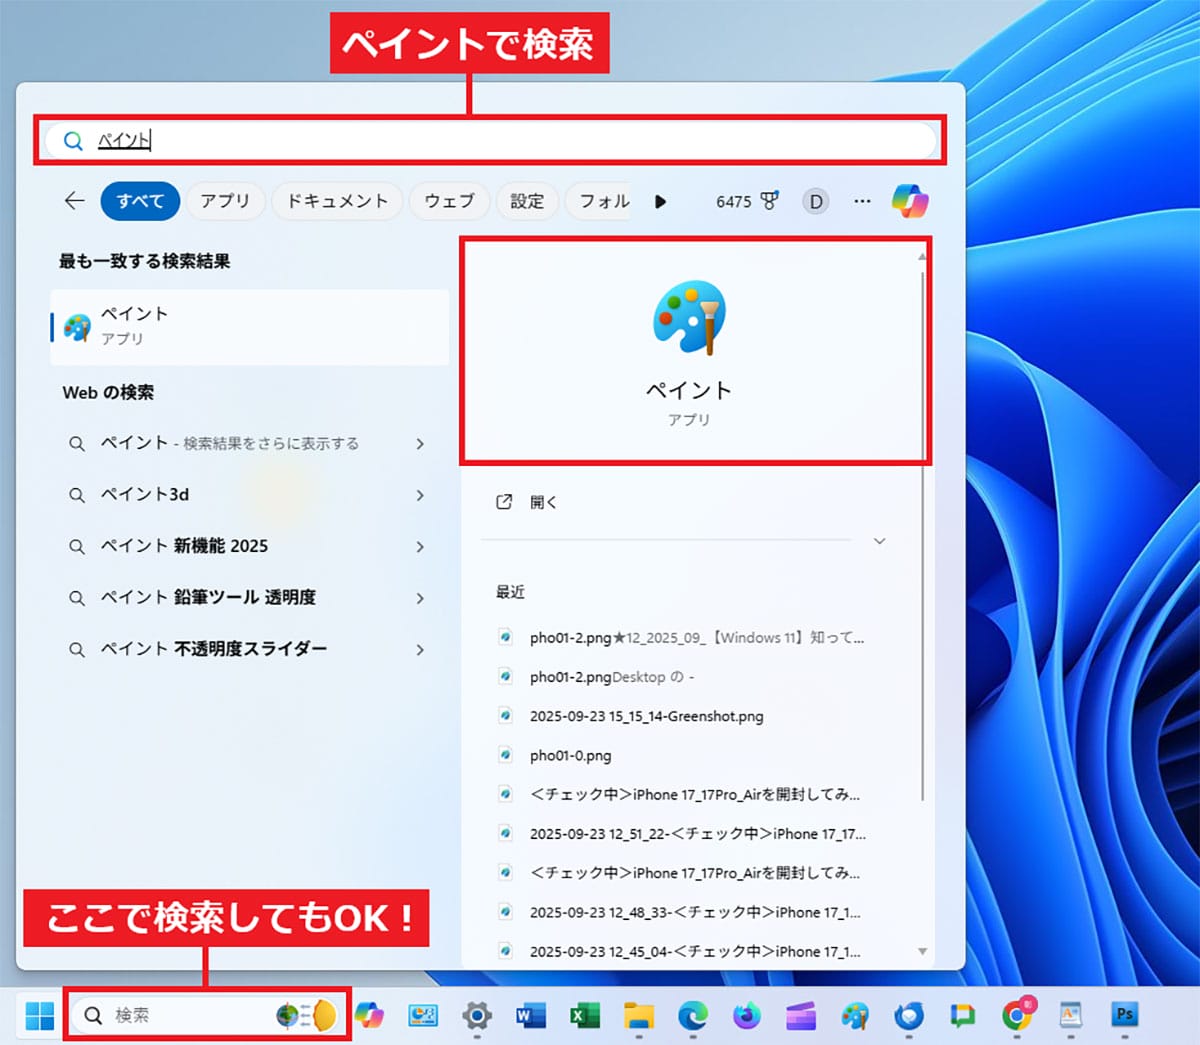
Task: Open Copilot from the search panel header
Action: pyautogui.click(x=910, y=201)
